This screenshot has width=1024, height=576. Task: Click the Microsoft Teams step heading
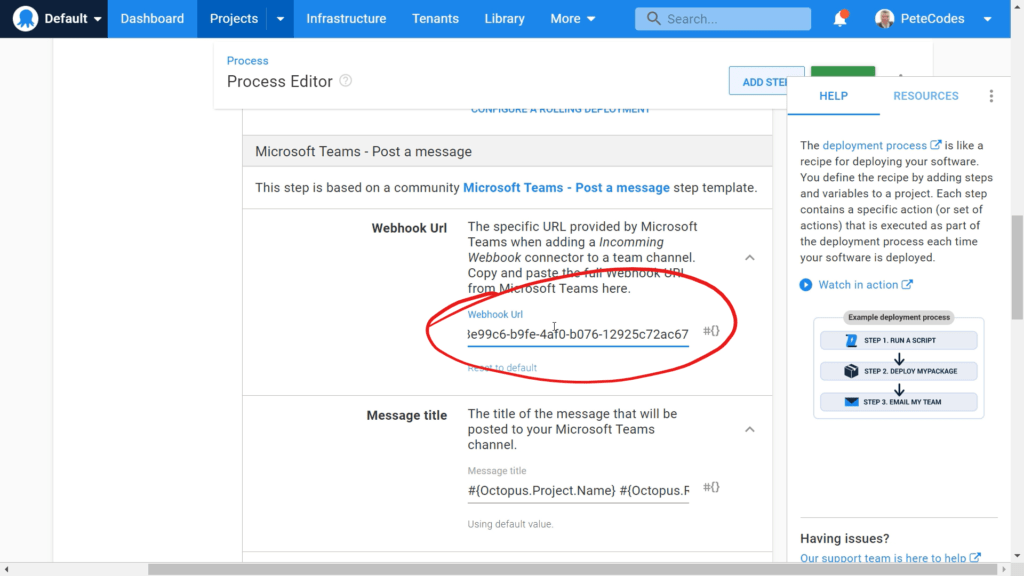click(363, 152)
